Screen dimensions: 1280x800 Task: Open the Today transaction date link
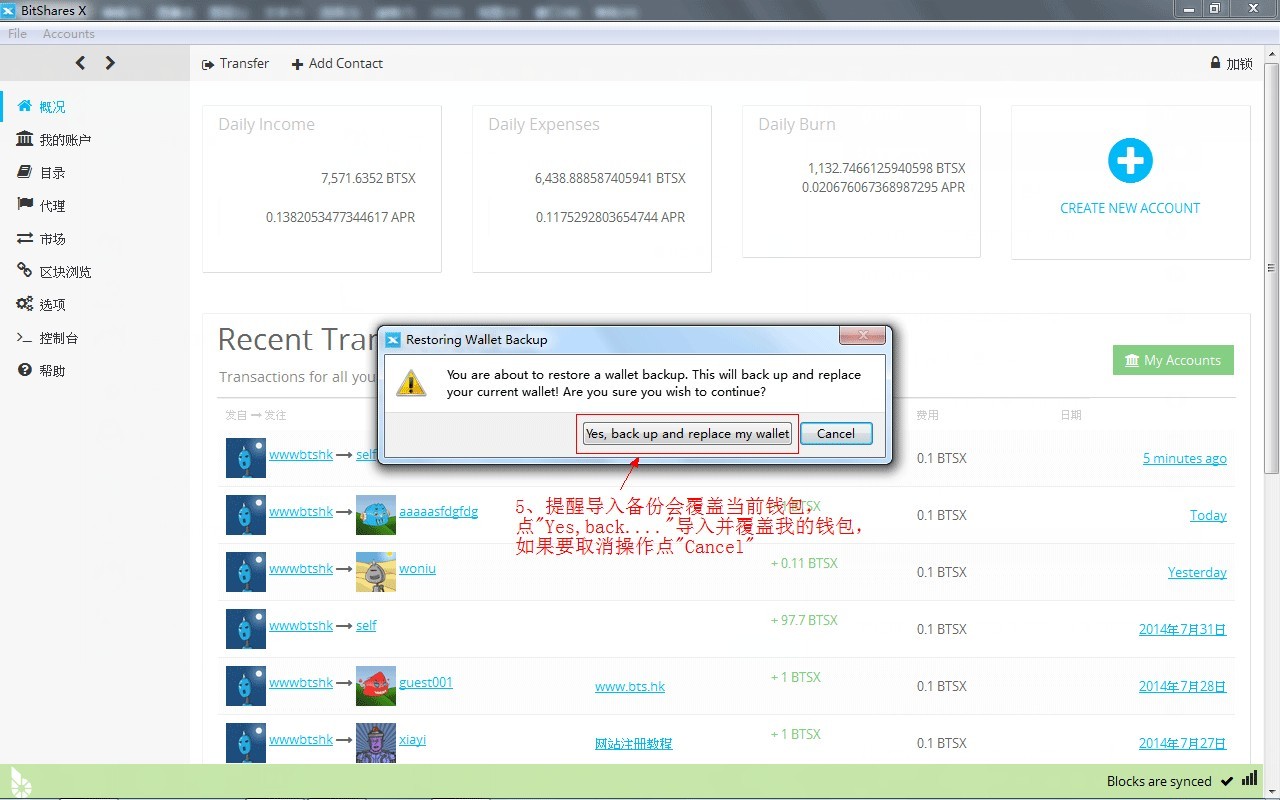pos(1208,515)
